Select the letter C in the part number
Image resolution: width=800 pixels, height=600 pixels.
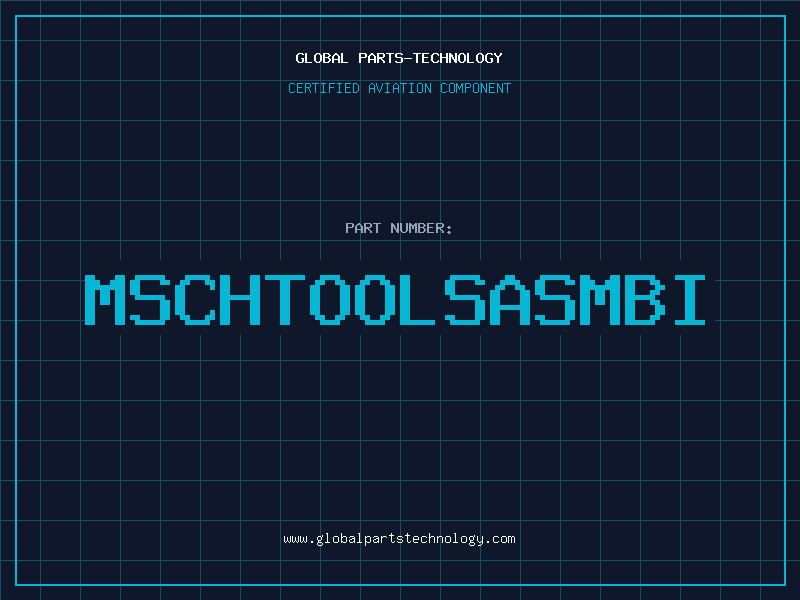point(195,300)
